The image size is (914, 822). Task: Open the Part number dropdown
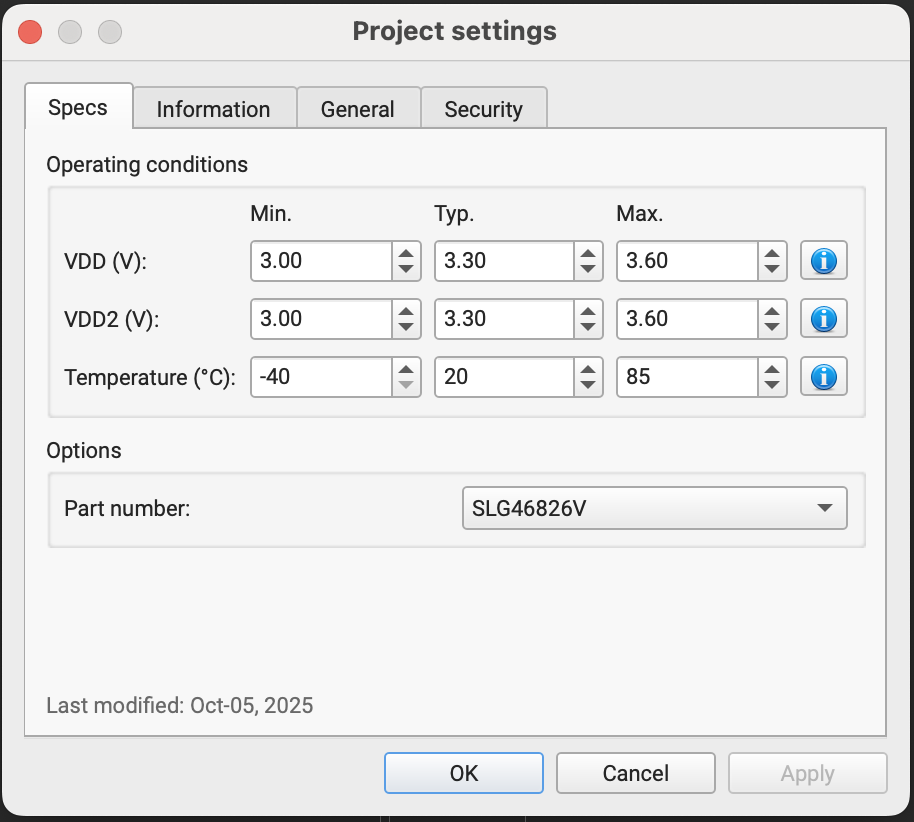654,508
